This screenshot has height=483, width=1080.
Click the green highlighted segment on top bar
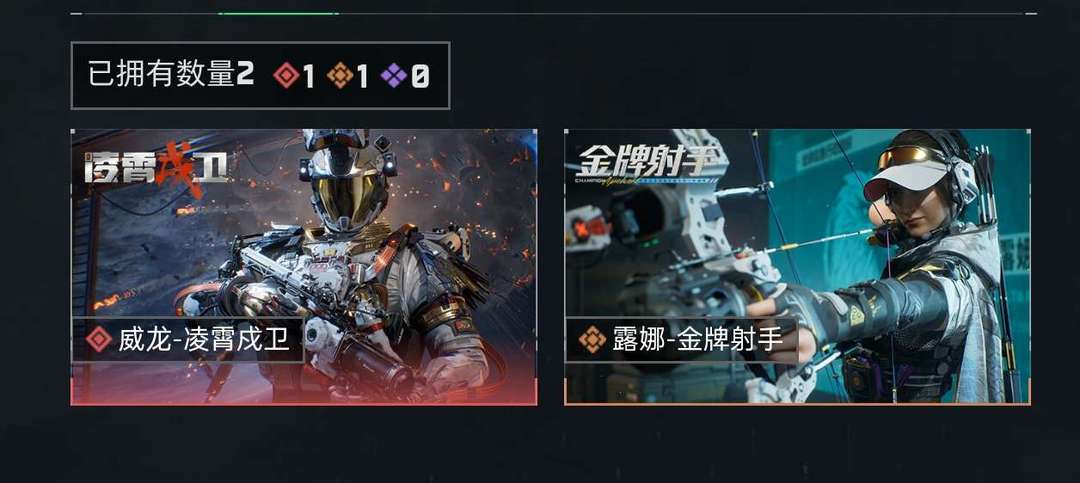(x=278, y=13)
